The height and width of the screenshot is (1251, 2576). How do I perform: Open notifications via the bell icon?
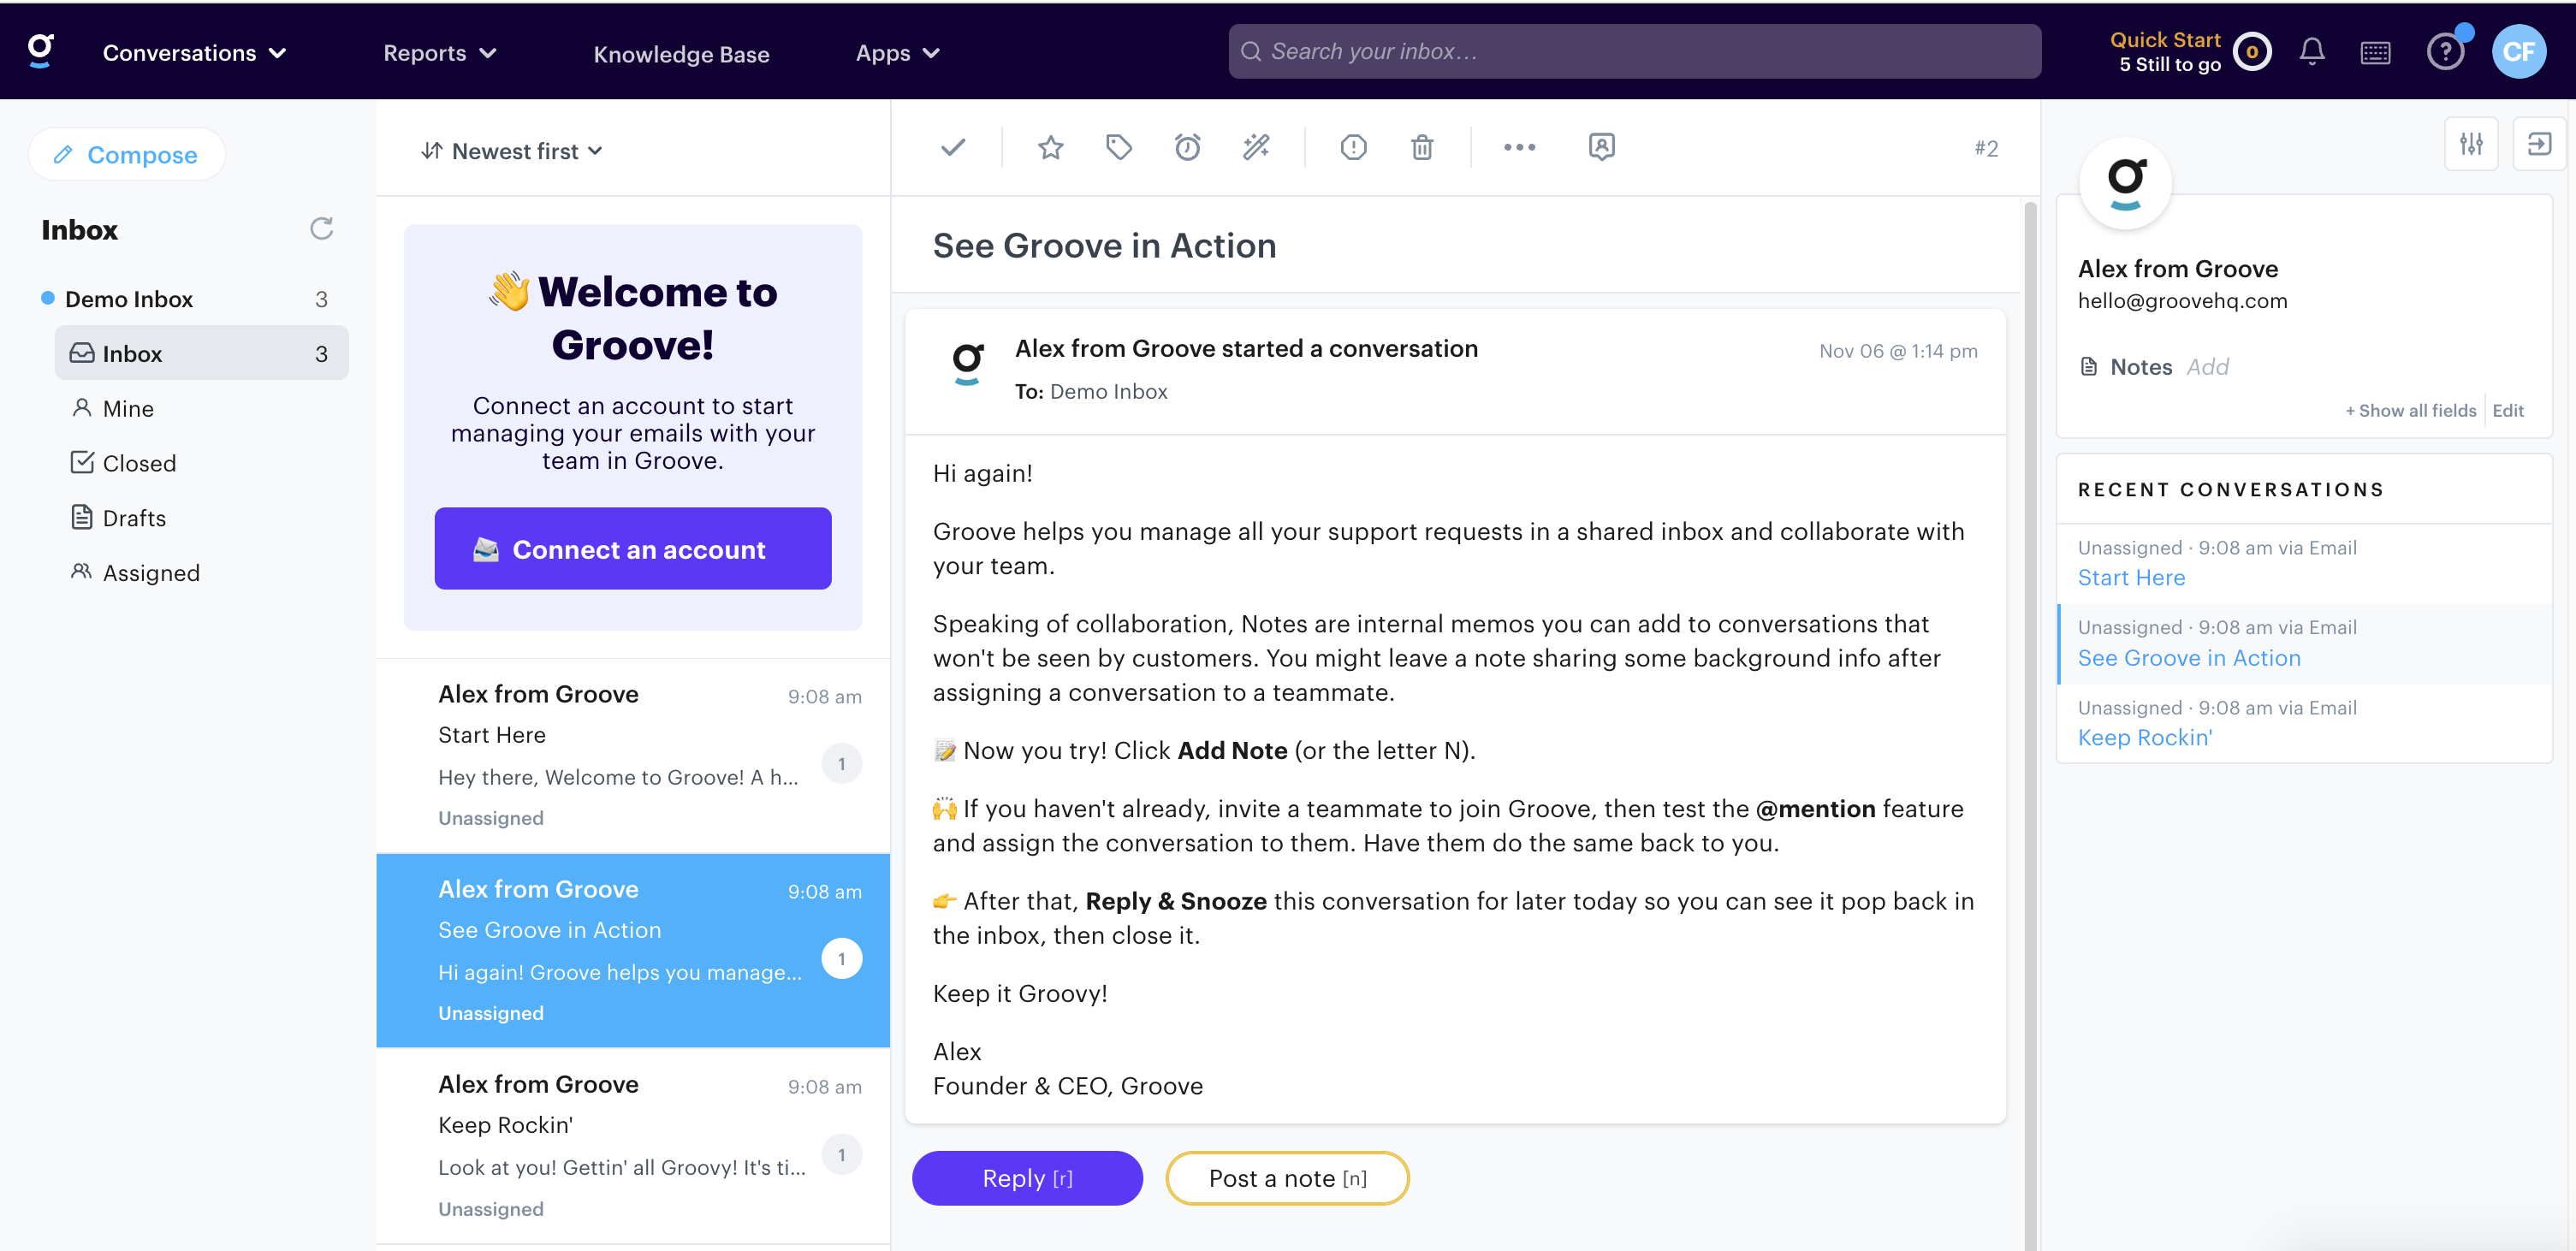(x=2312, y=51)
